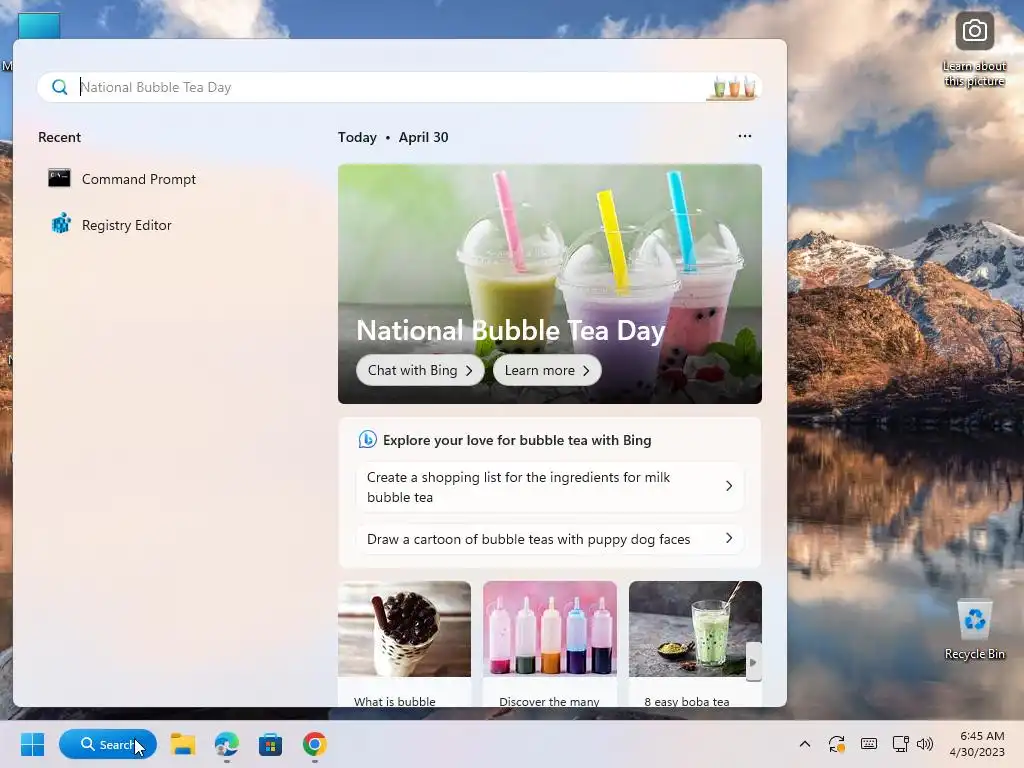Open the Windows Start button
This screenshot has width=1024, height=768.
[x=32, y=744]
